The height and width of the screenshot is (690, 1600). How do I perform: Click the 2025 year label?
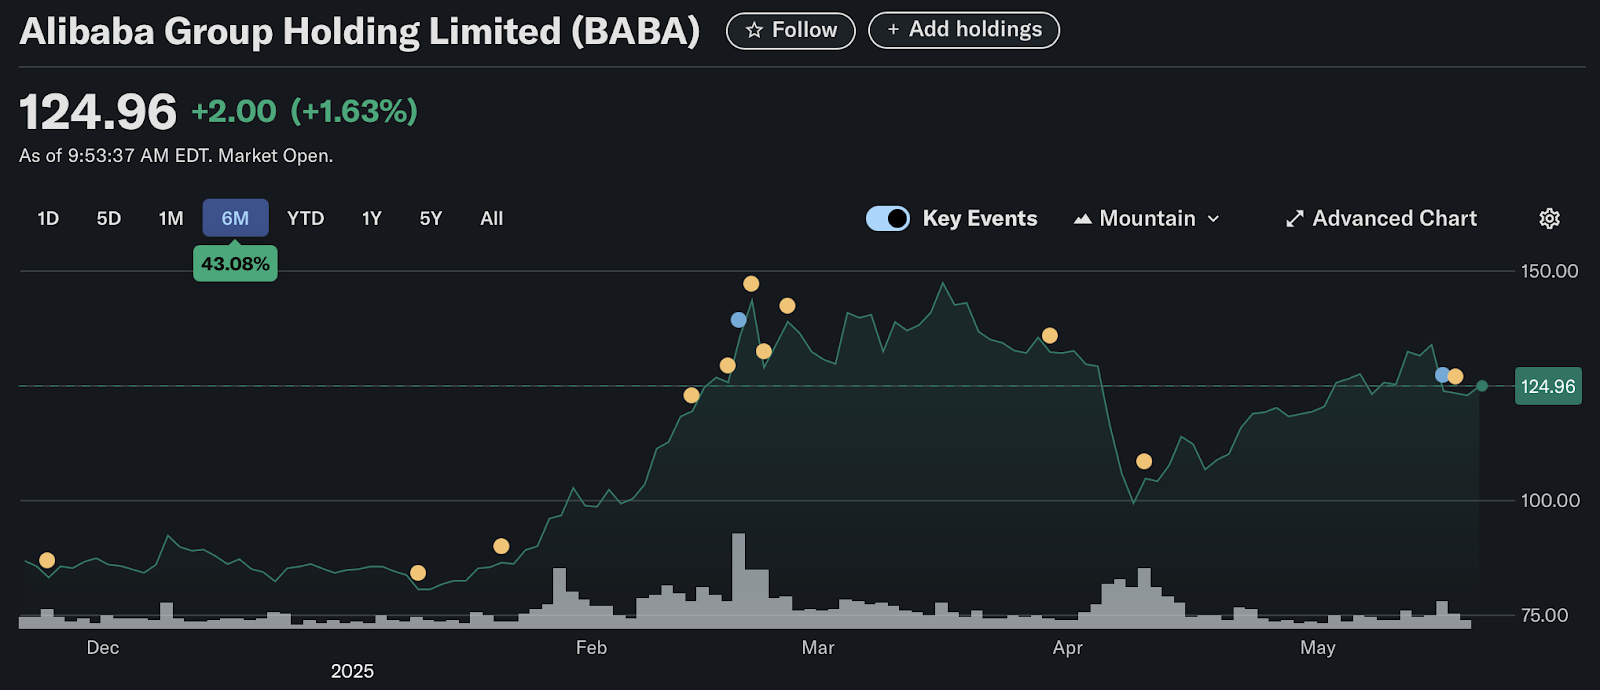click(x=352, y=671)
